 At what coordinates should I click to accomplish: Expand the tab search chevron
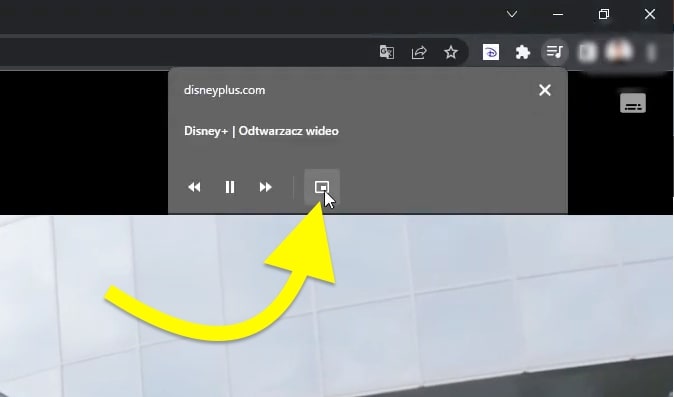(x=512, y=14)
